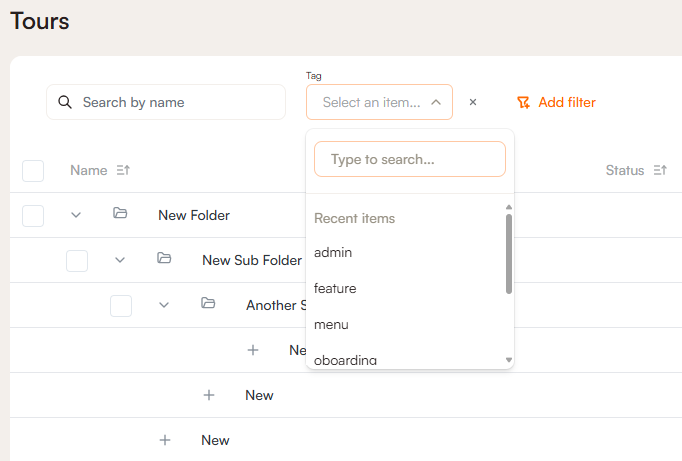This screenshot has height=461, width=682.
Task: Click the Another subfolder folder icon
Action: (x=208, y=304)
